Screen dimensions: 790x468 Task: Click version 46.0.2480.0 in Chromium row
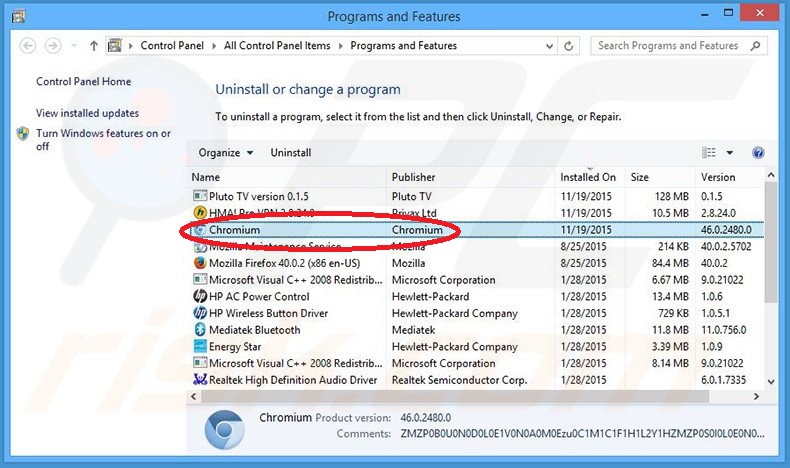click(x=726, y=230)
